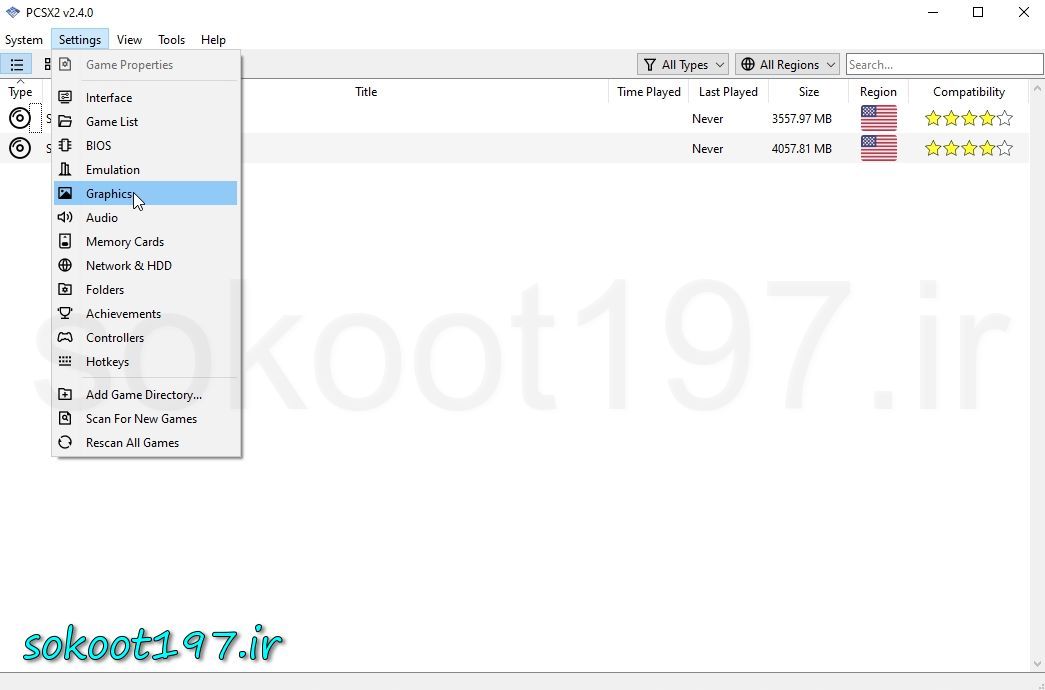1045x690 pixels.
Task: Open the All Types filter dropdown
Action: [683, 65]
